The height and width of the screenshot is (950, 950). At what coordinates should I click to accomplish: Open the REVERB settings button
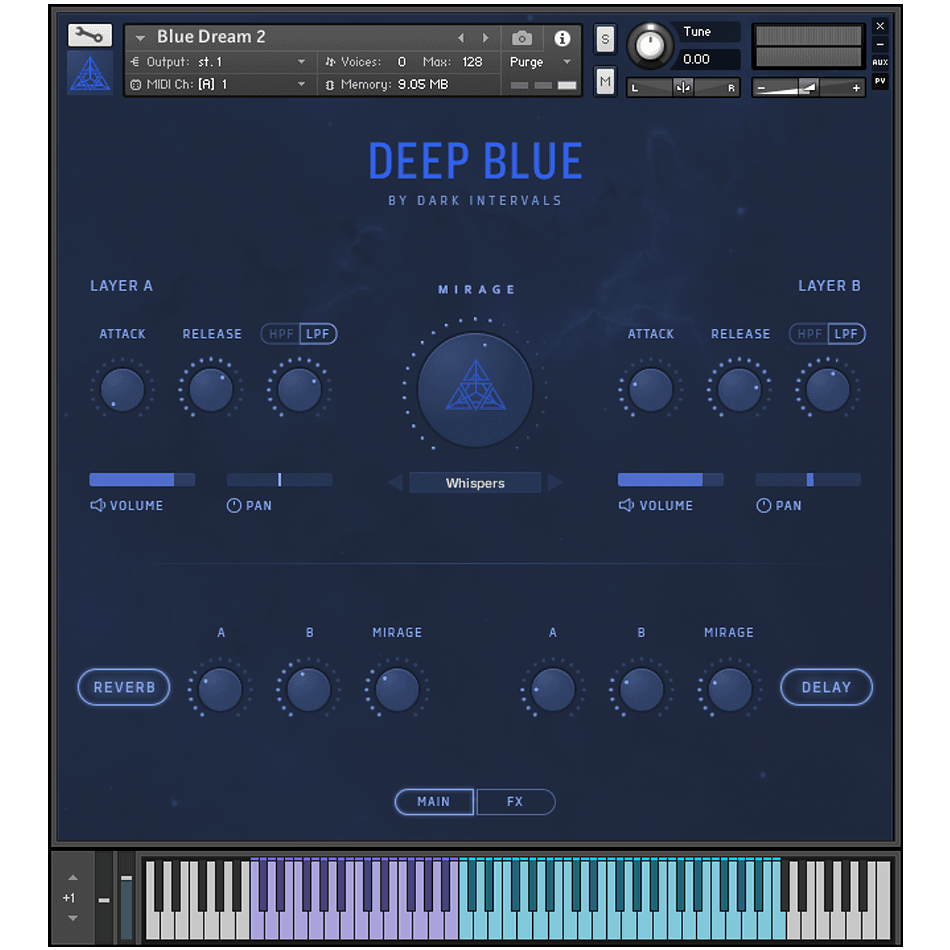123,687
